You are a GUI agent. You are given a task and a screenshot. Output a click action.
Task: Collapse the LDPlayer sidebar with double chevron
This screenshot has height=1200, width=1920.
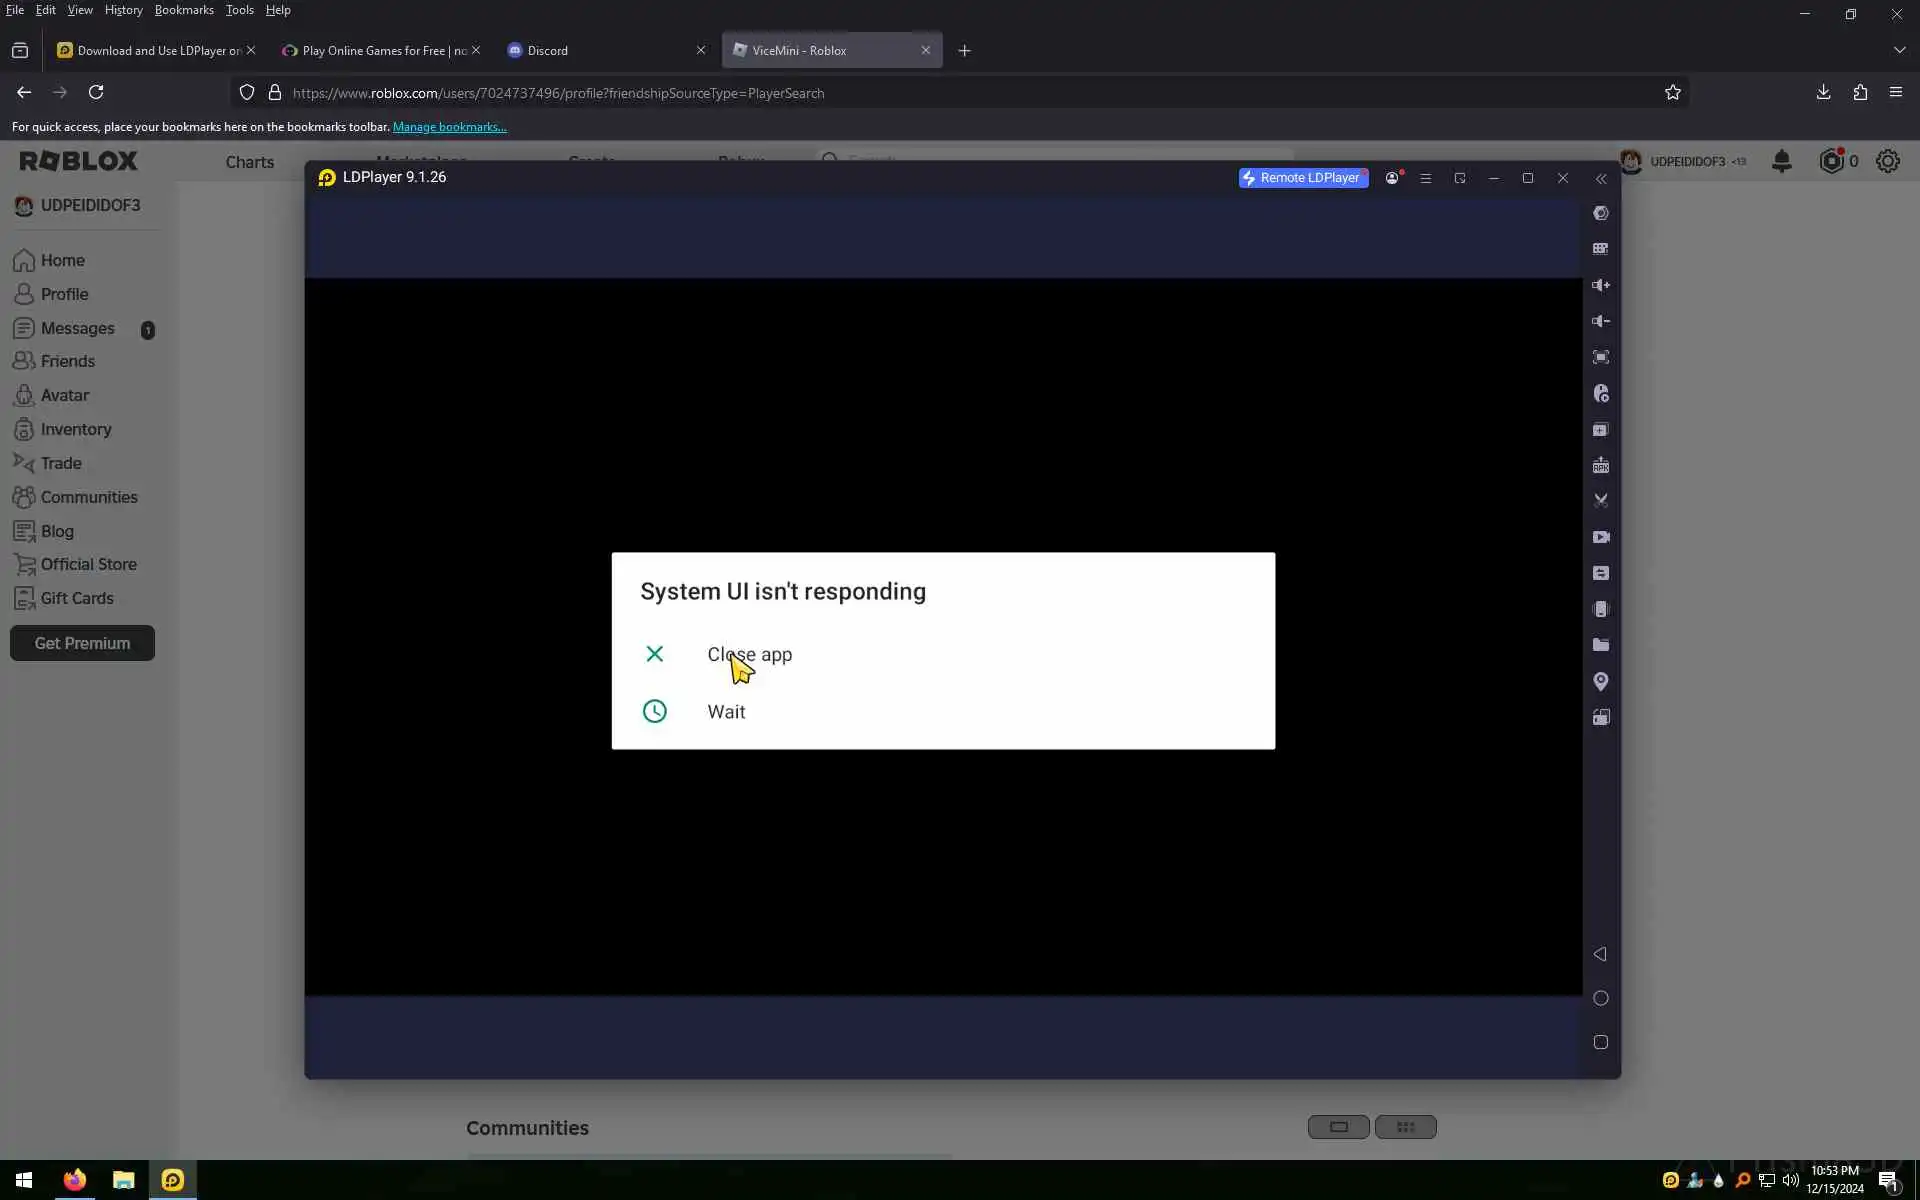[1601, 178]
